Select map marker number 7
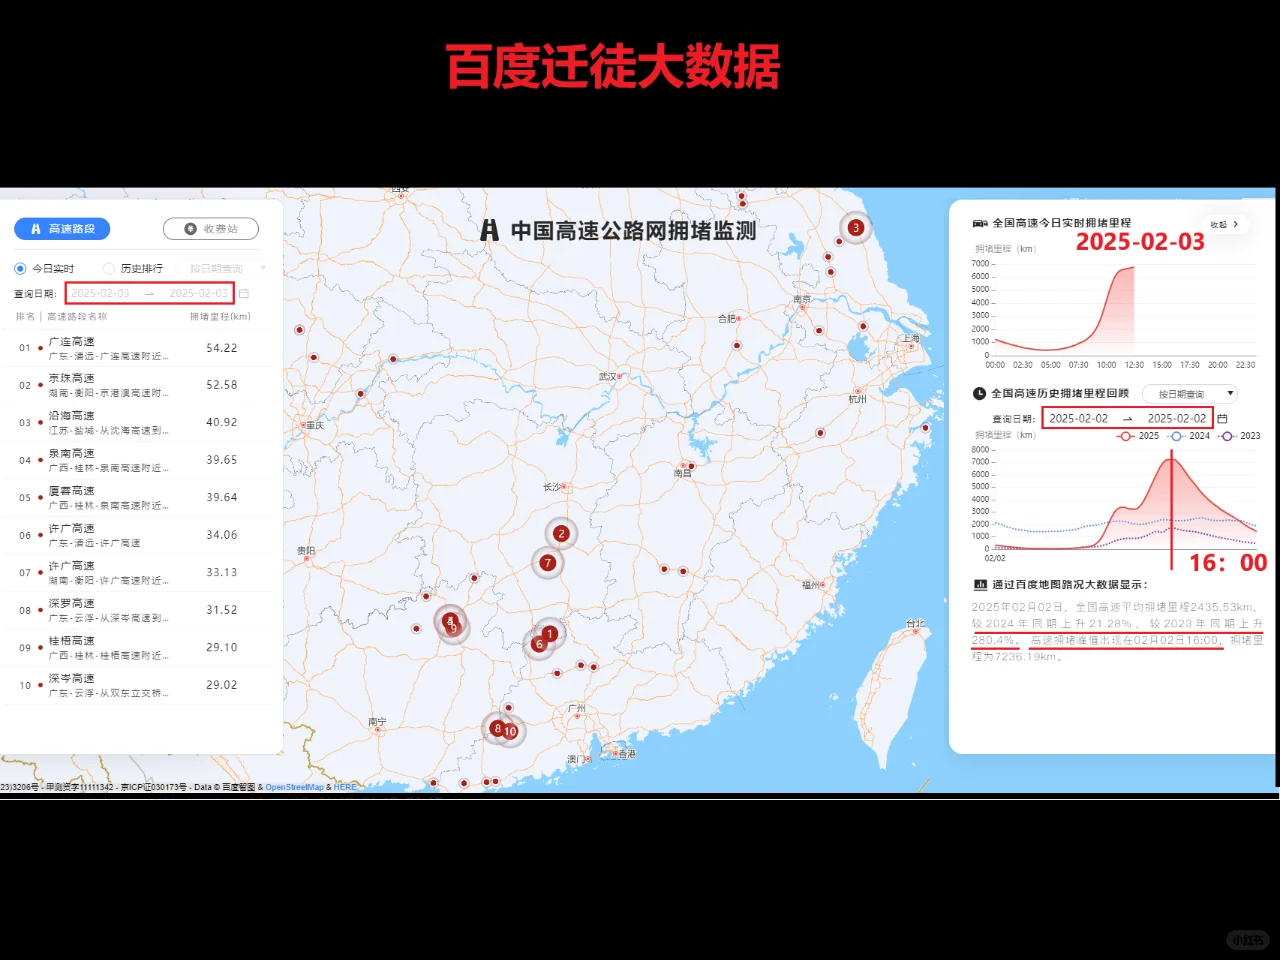The height and width of the screenshot is (960, 1280). tap(547, 563)
